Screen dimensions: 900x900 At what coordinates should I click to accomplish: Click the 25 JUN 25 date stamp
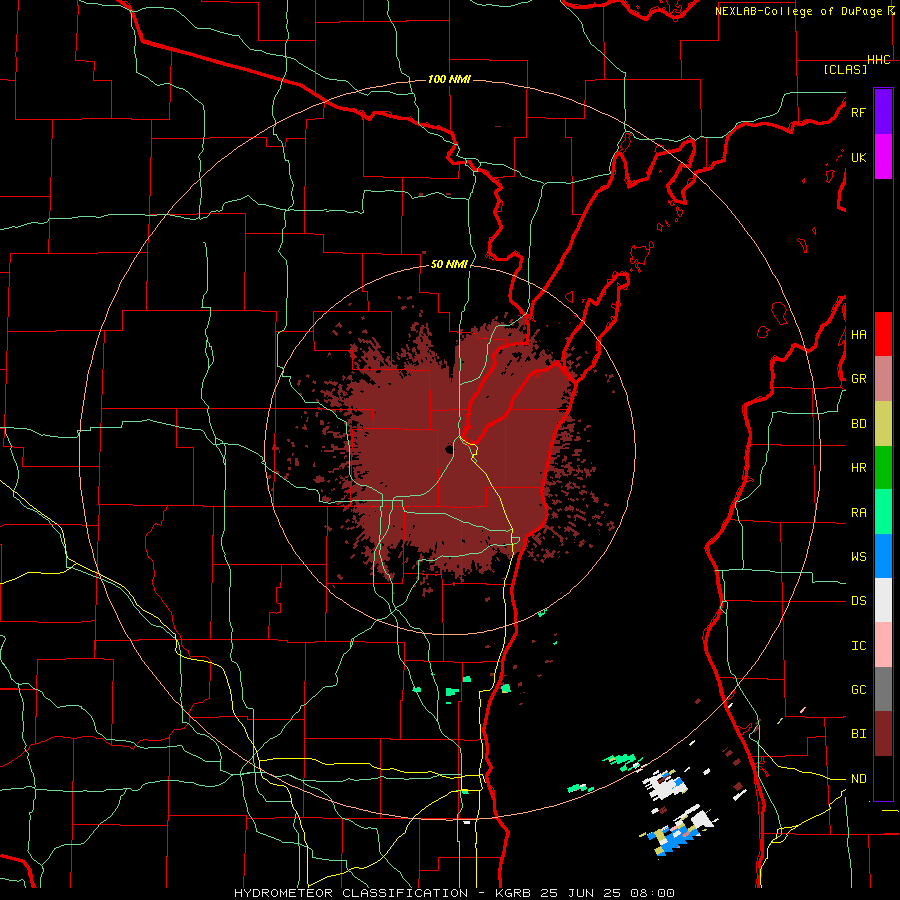(x=581, y=893)
